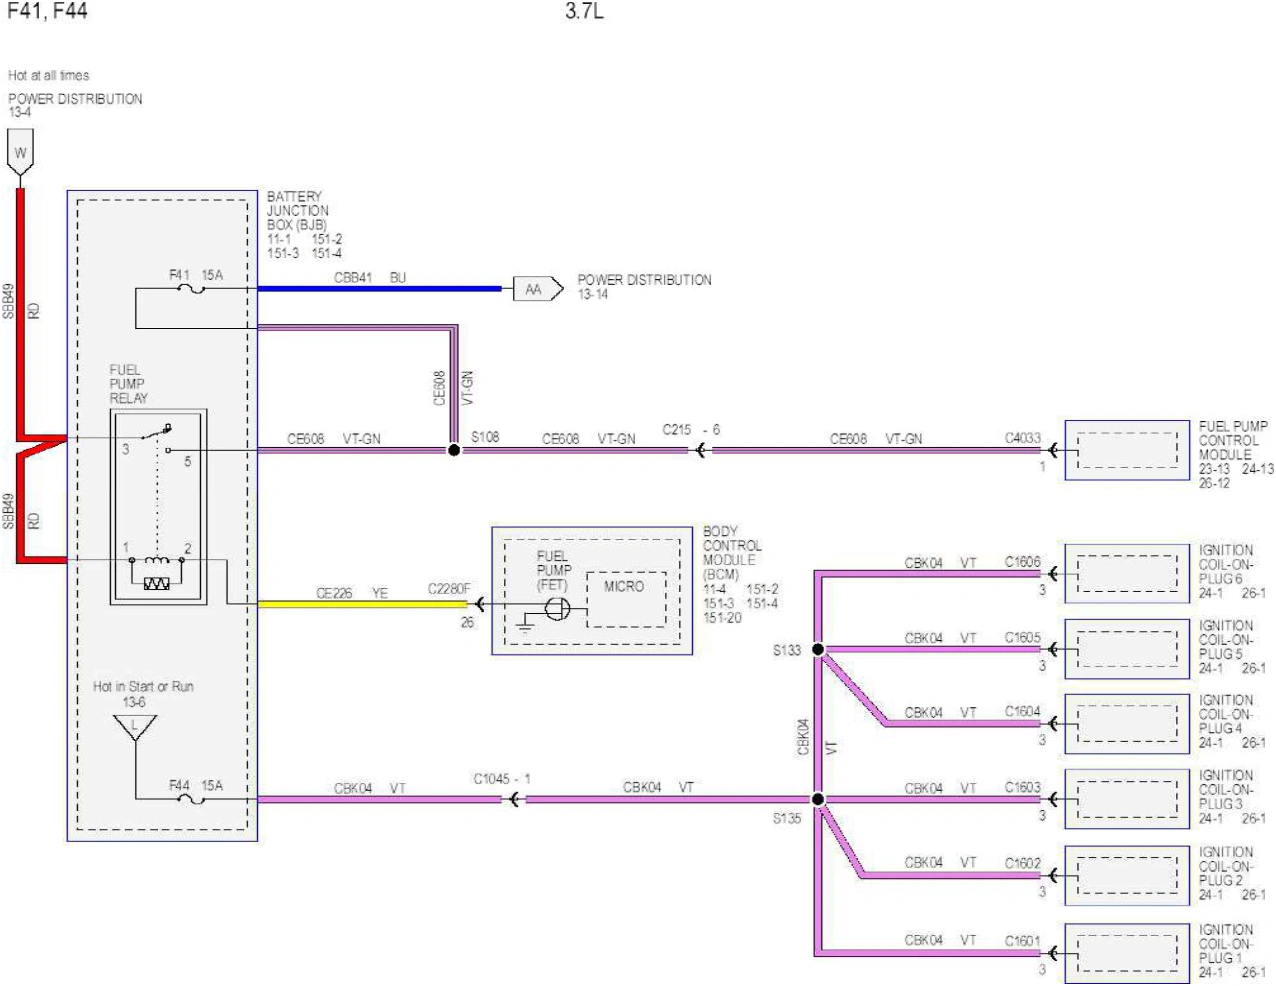
Task: Click the yellow CE226 wire
Action: click(x=363, y=604)
